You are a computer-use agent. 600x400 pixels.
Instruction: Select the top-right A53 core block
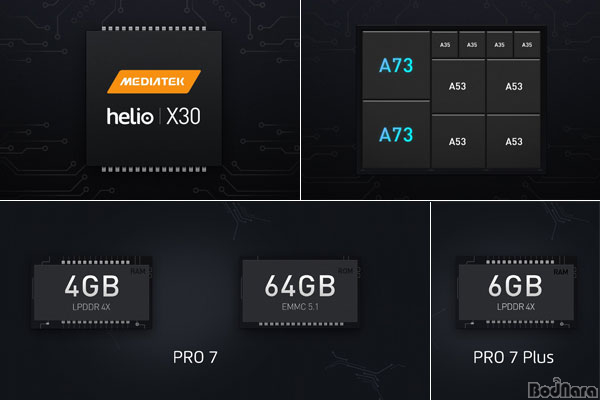click(x=514, y=87)
